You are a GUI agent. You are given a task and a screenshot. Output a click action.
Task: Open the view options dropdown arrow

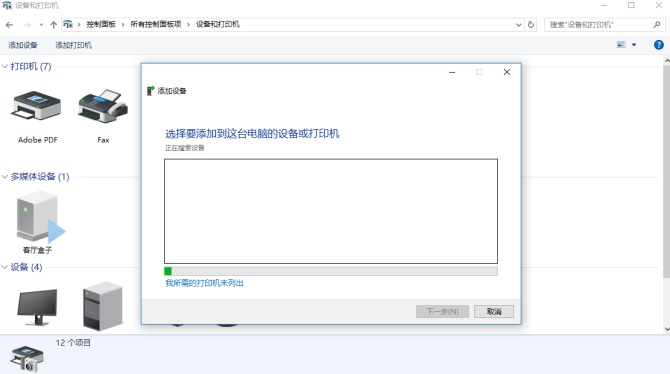pos(634,45)
